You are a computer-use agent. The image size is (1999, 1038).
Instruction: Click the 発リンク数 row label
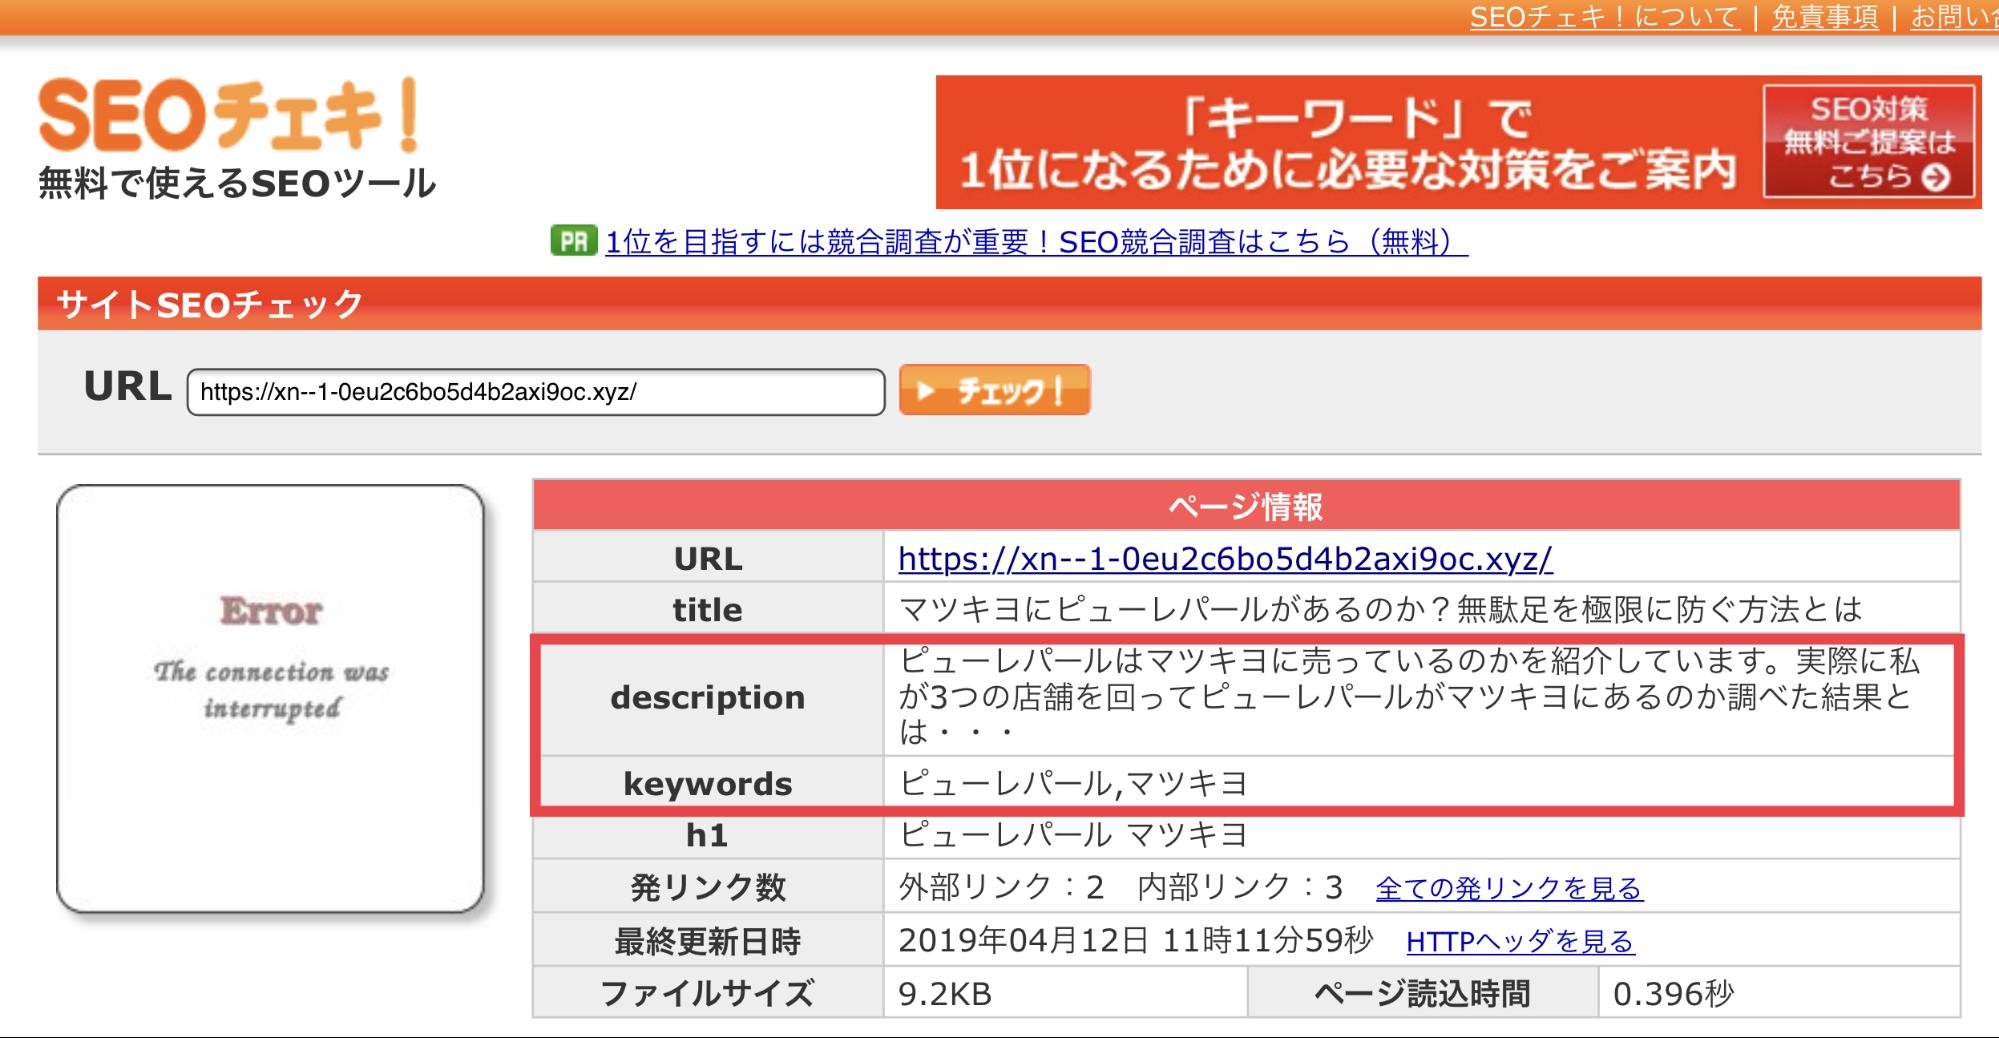(708, 887)
